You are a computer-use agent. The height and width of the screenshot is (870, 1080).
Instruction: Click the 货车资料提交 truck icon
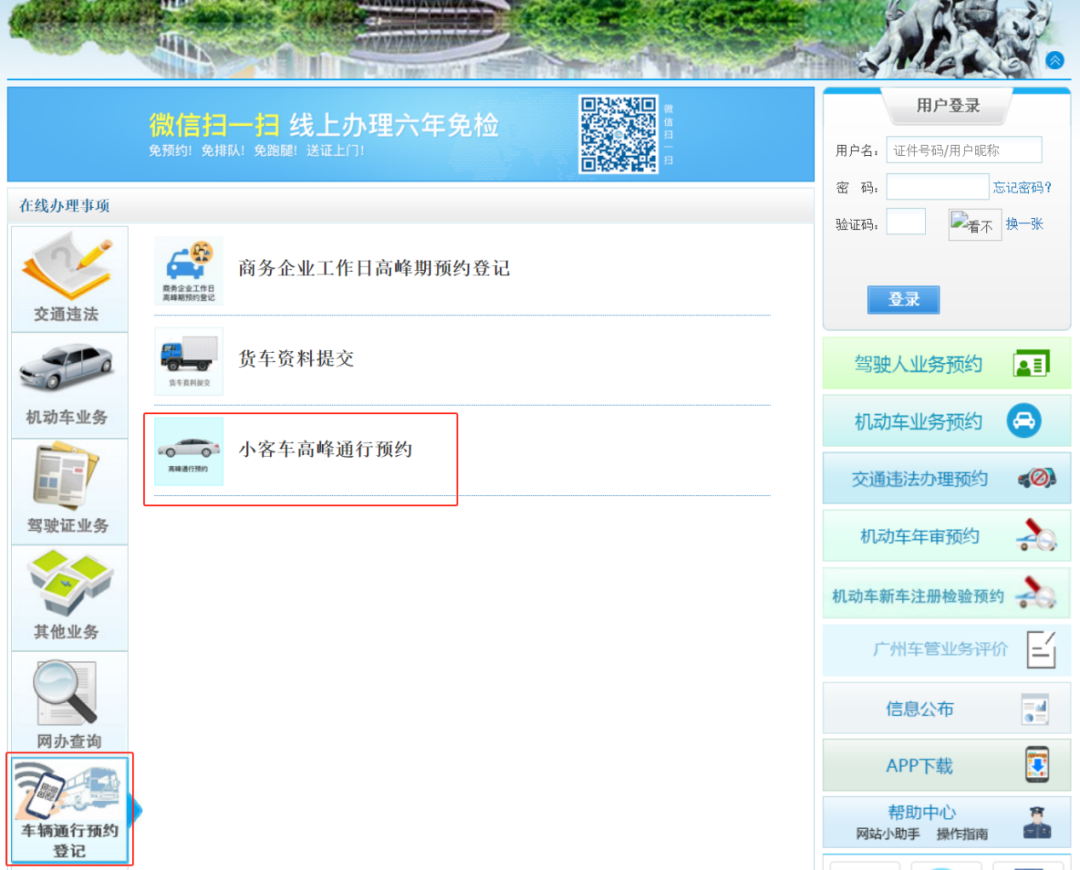click(188, 359)
